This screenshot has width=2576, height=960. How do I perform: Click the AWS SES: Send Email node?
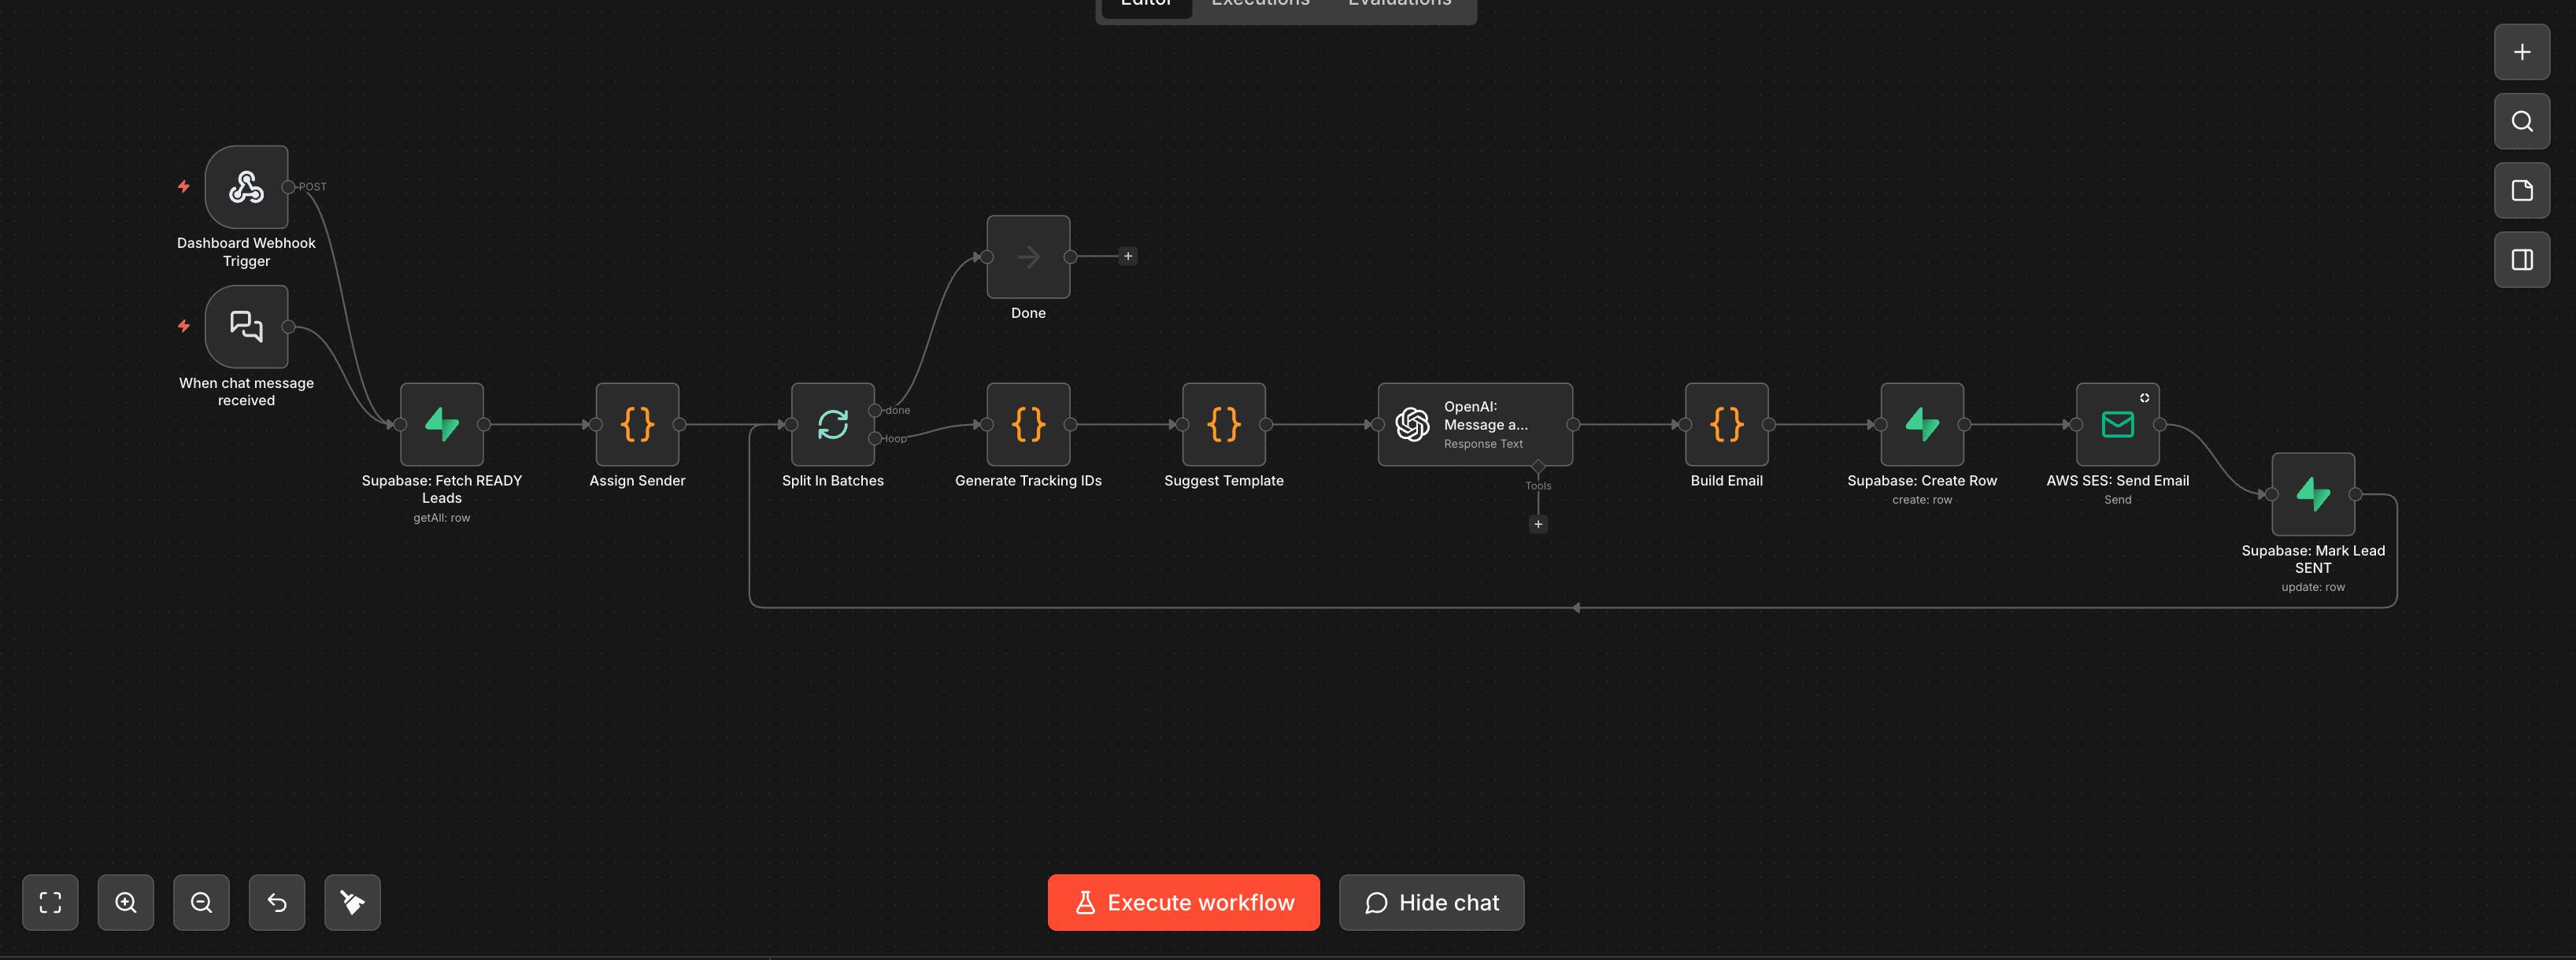[2117, 424]
